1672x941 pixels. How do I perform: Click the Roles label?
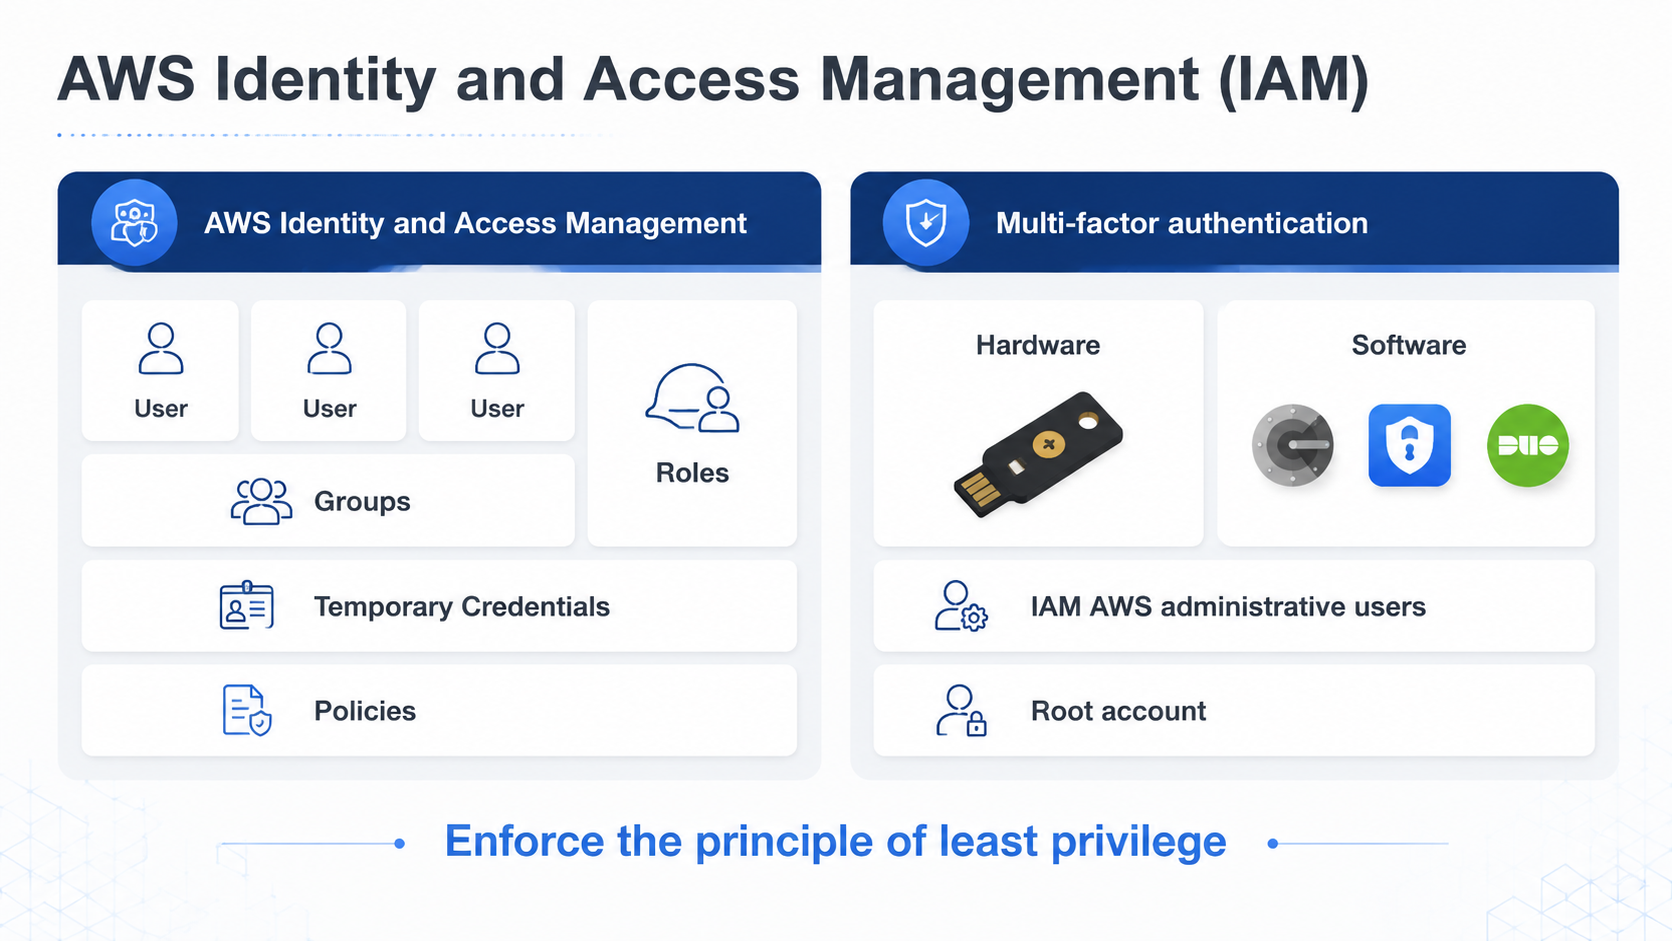[x=692, y=473]
